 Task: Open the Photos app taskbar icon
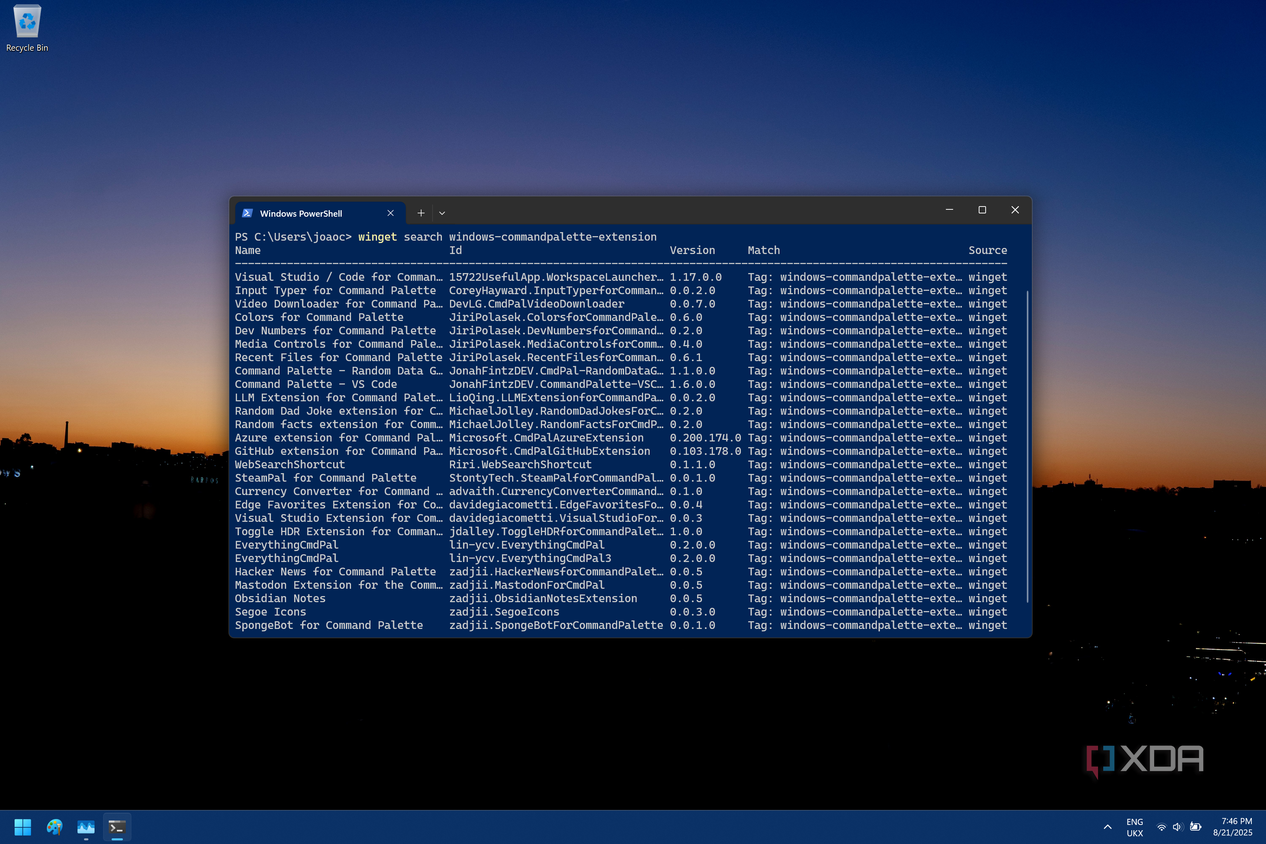point(86,827)
